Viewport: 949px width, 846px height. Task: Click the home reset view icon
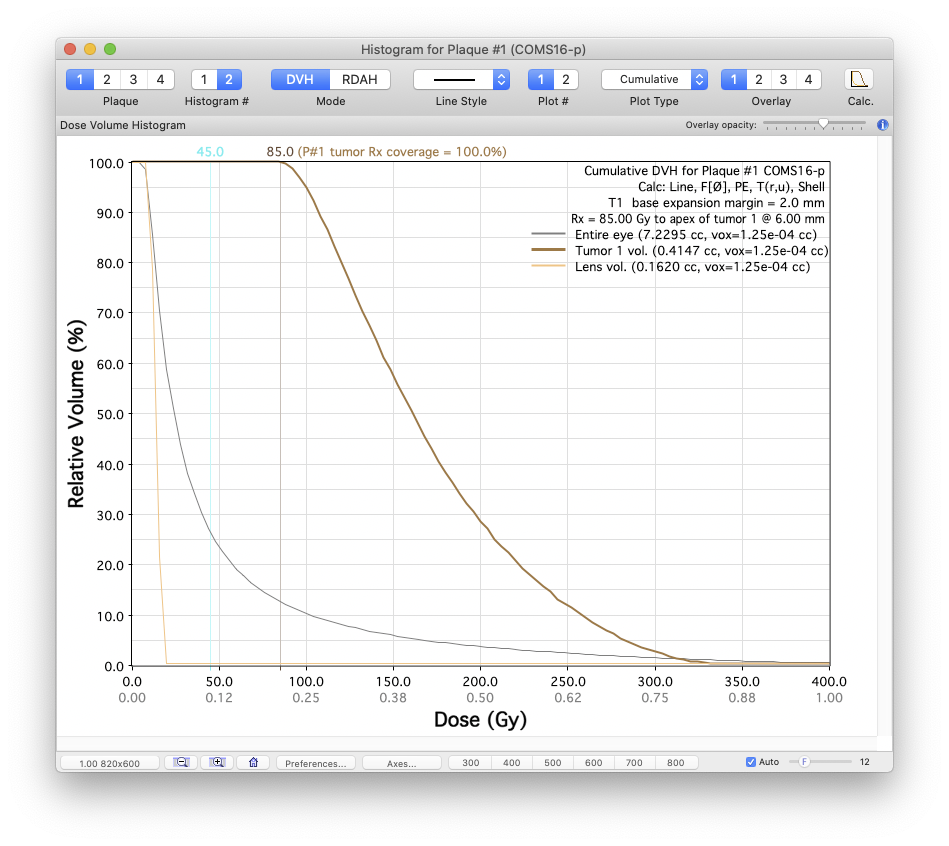pyautogui.click(x=254, y=762)
